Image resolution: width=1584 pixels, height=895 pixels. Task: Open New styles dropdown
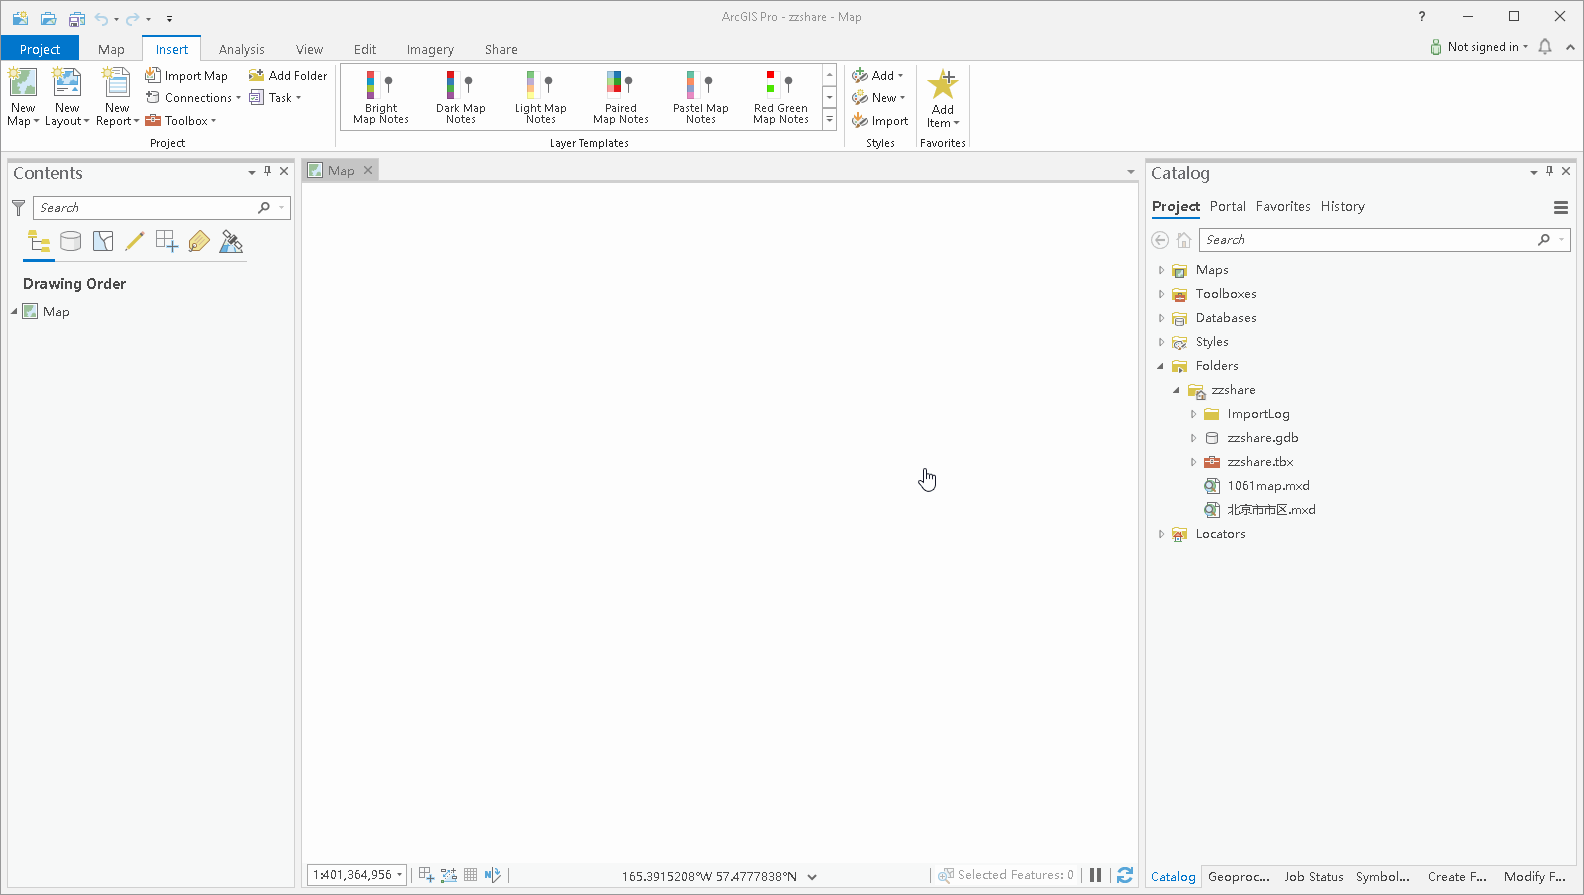point(879,98)
